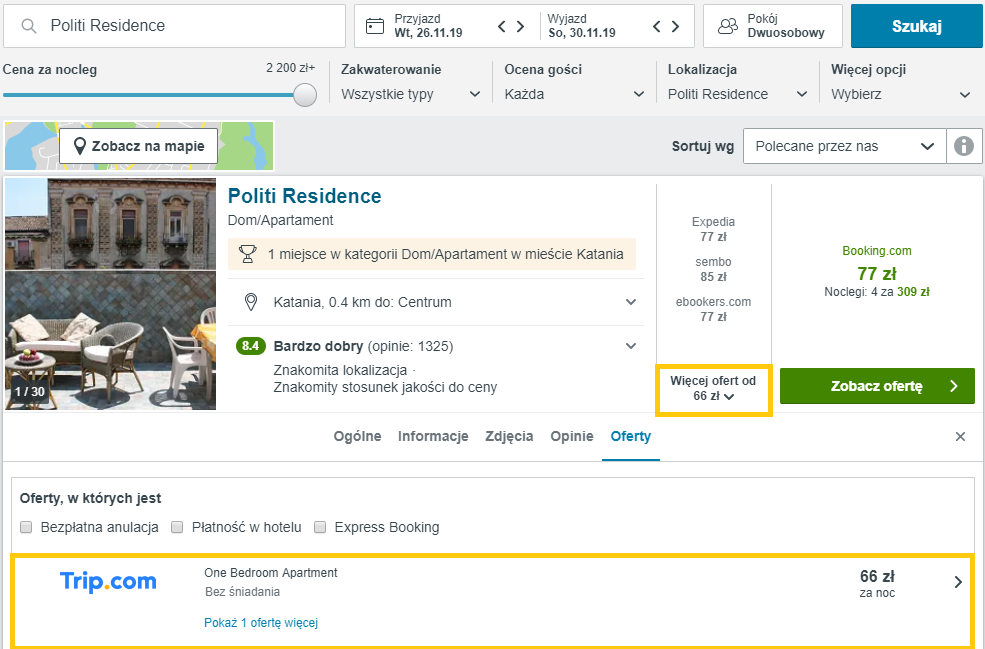Click the price per night slider handle
This screenshot has height=649, width=985.
click(x=305, y=95)
